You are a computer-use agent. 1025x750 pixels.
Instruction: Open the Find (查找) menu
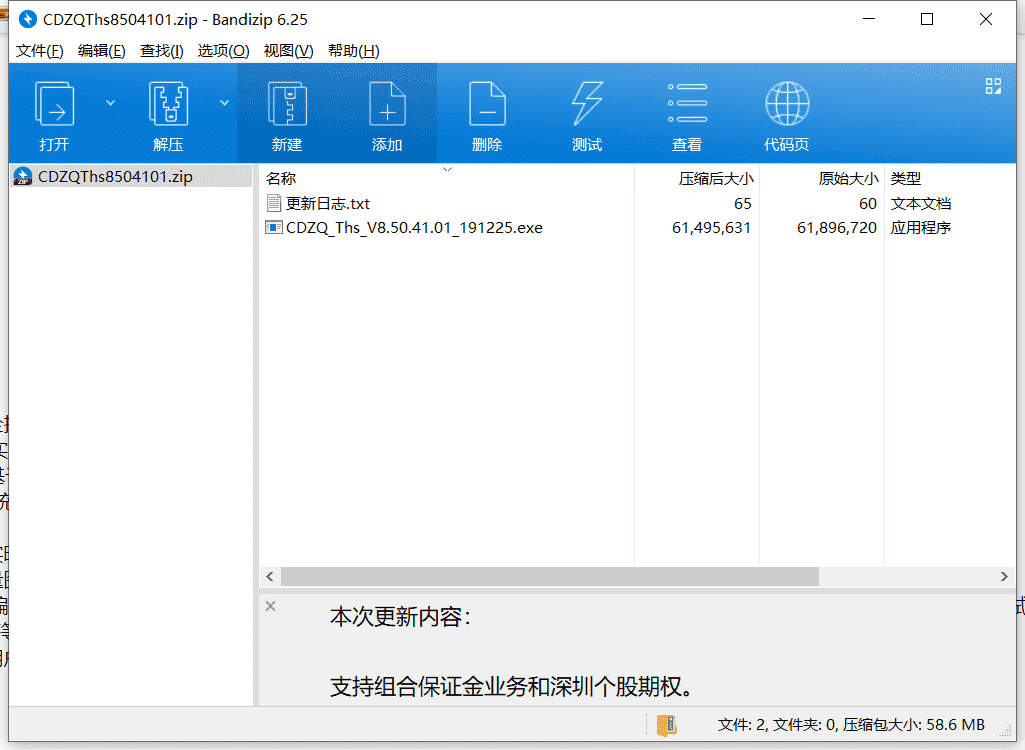[x=161, y=51]
